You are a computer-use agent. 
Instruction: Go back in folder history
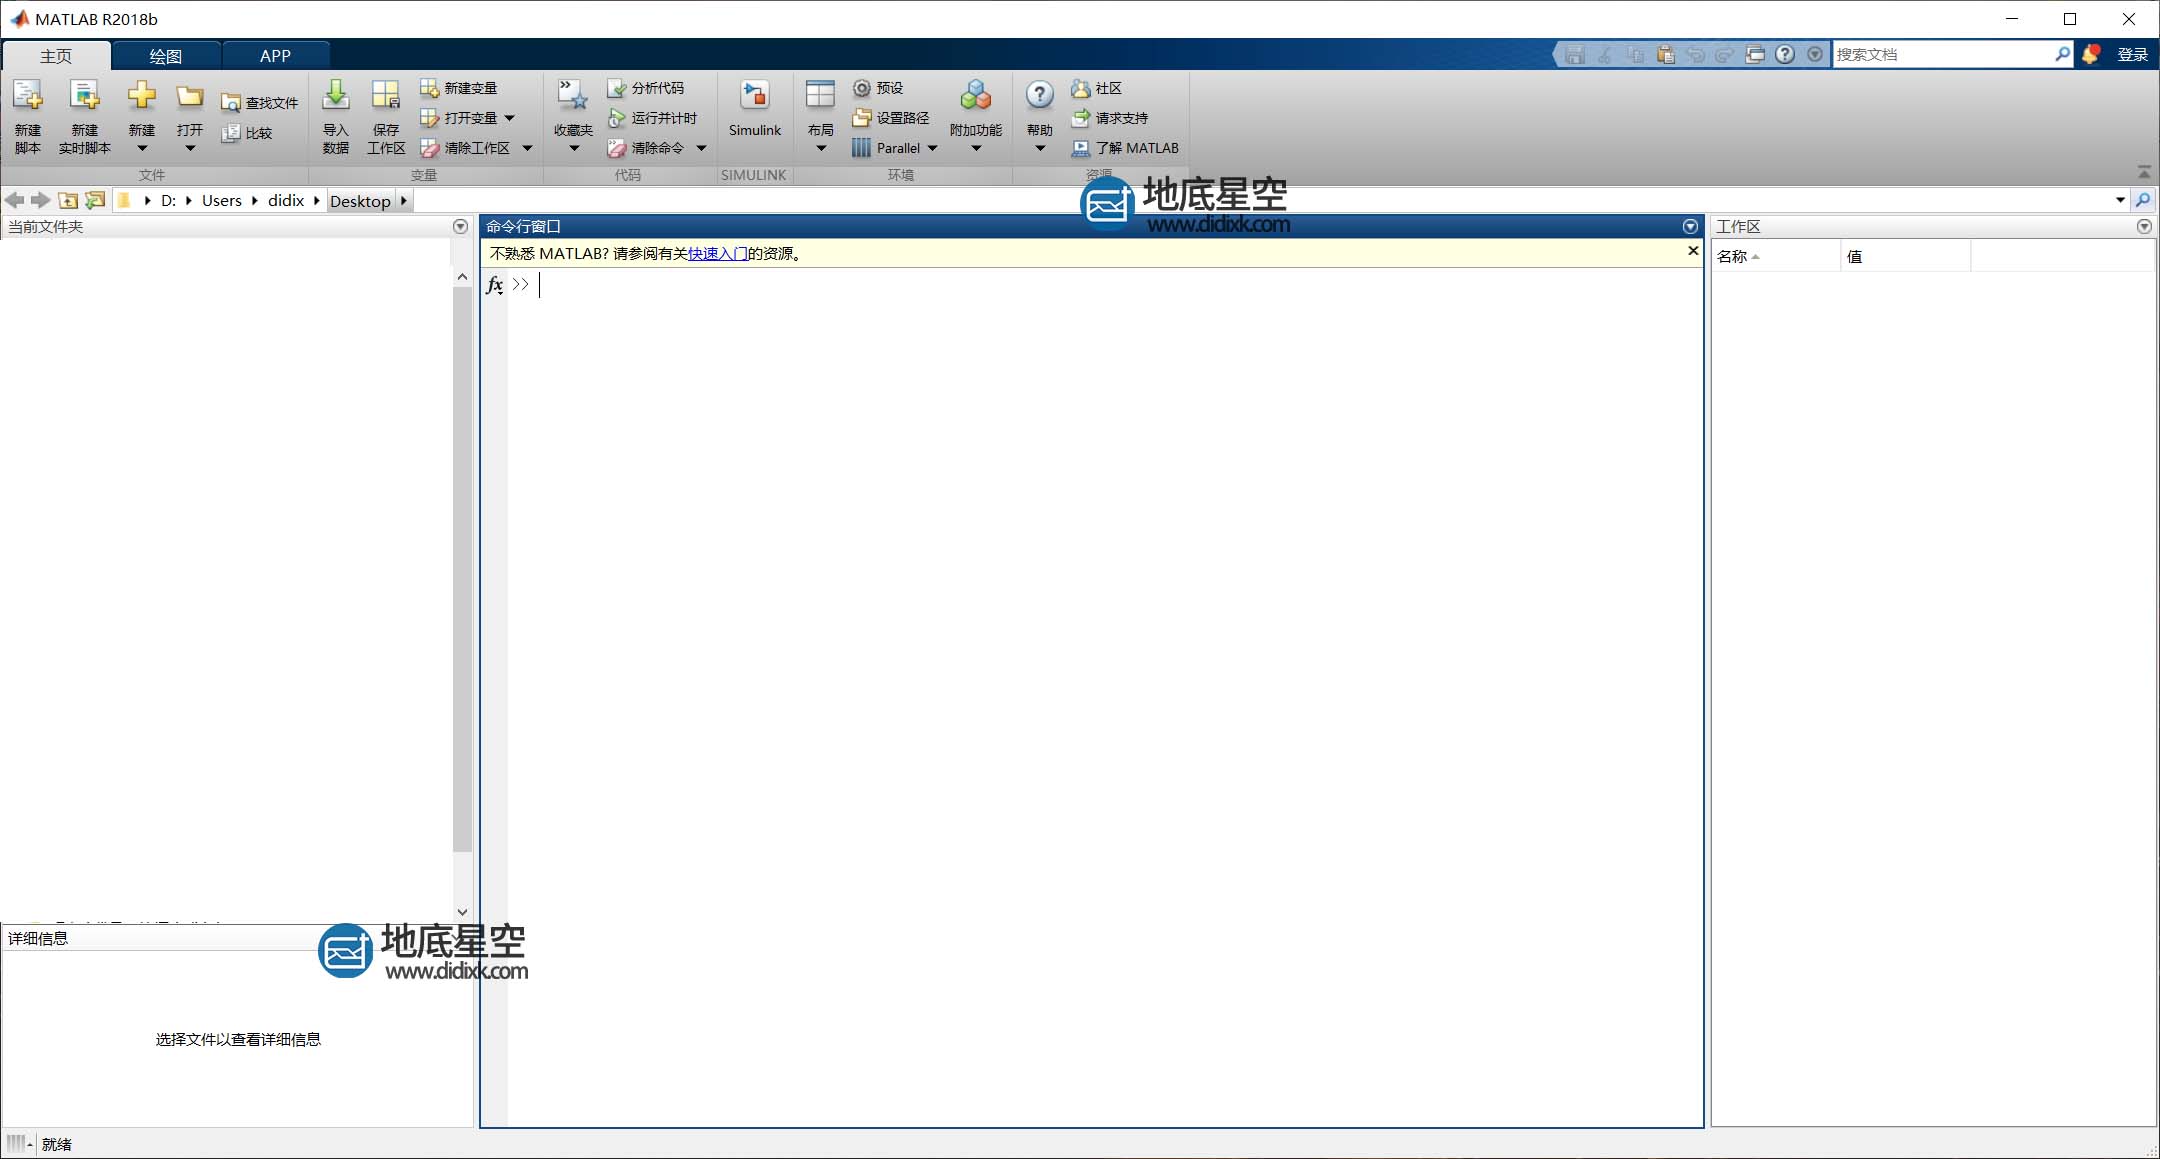[x=14, y=201]
